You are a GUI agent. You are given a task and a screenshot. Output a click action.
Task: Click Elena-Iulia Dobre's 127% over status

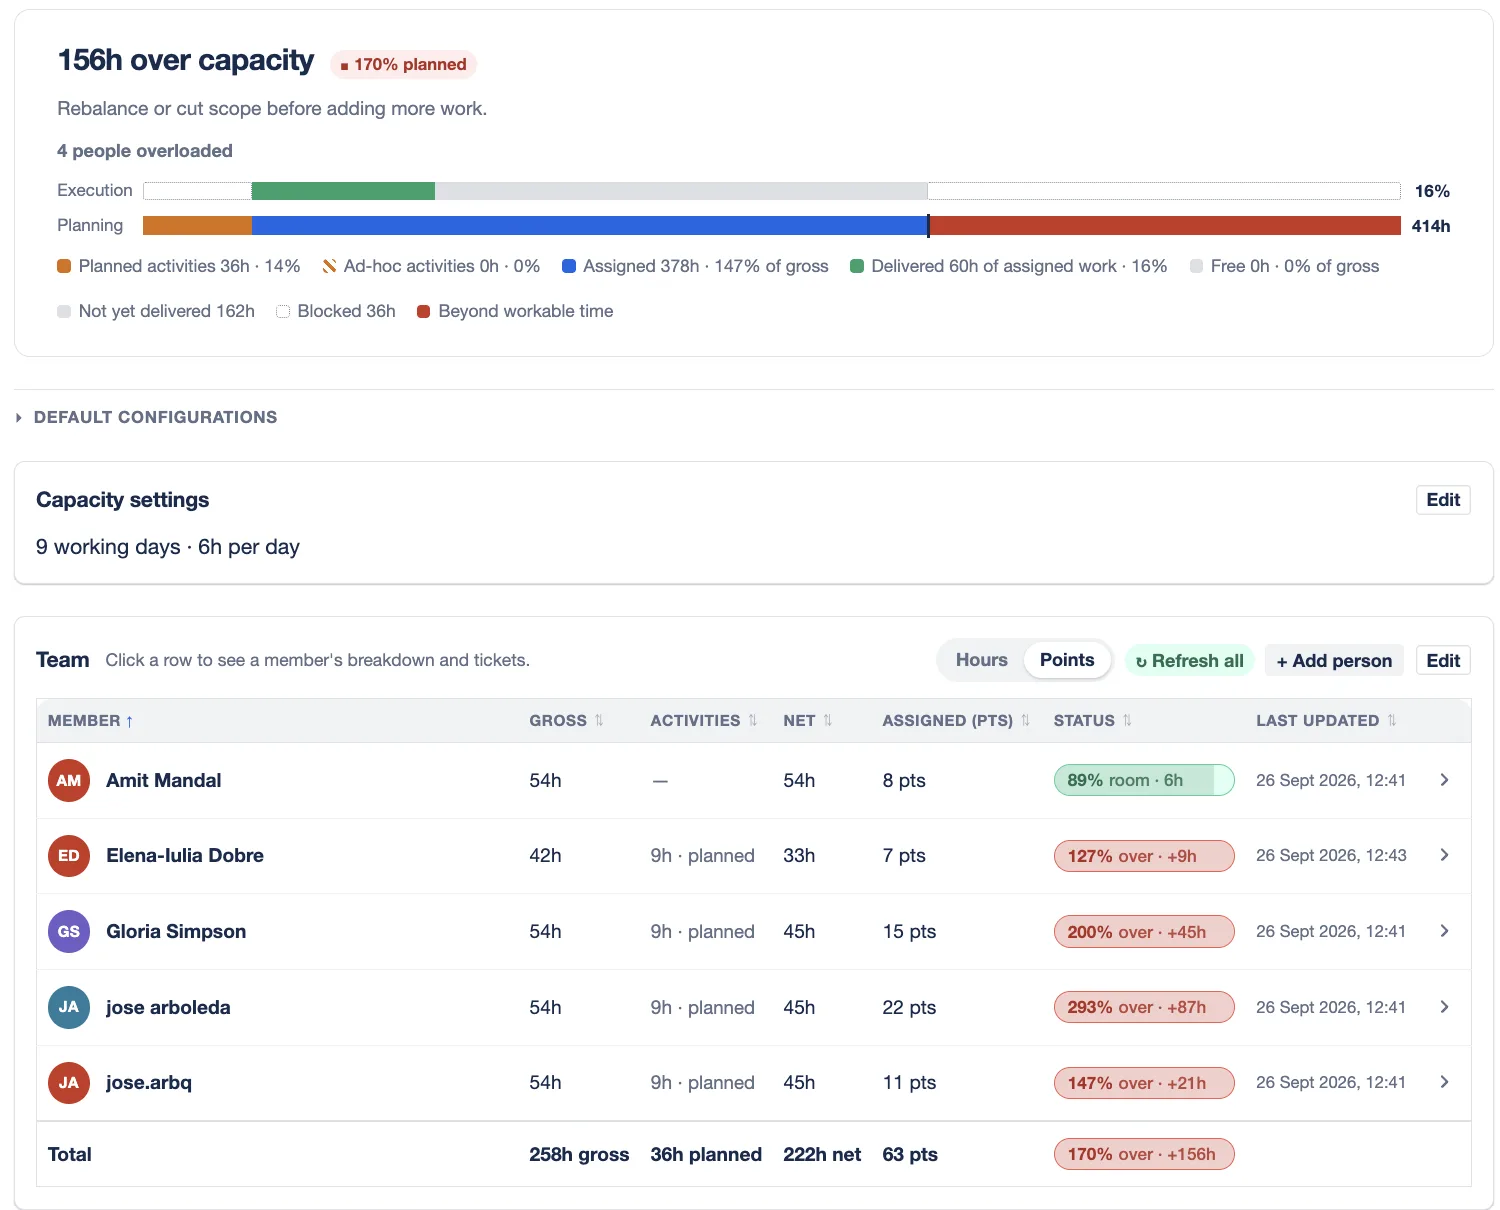point(1144,856)
